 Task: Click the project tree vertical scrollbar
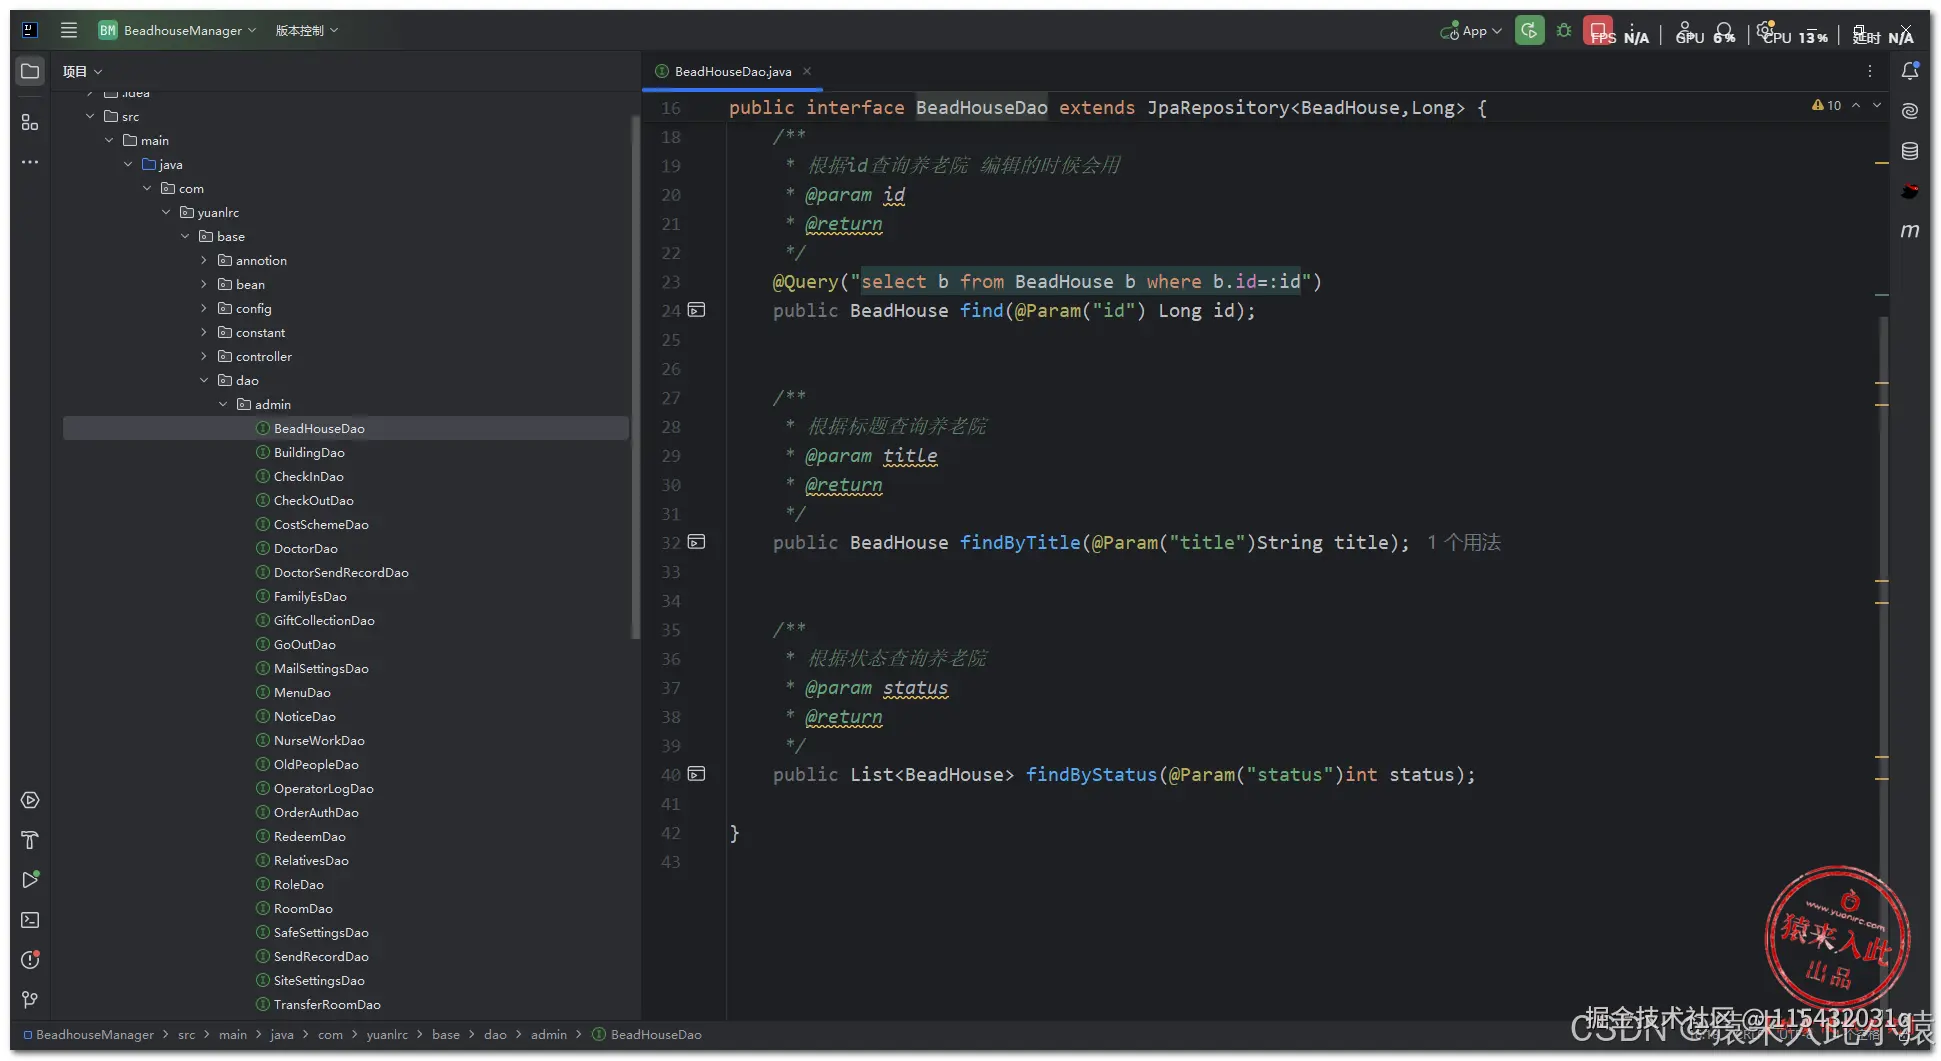tap(634, 377)
